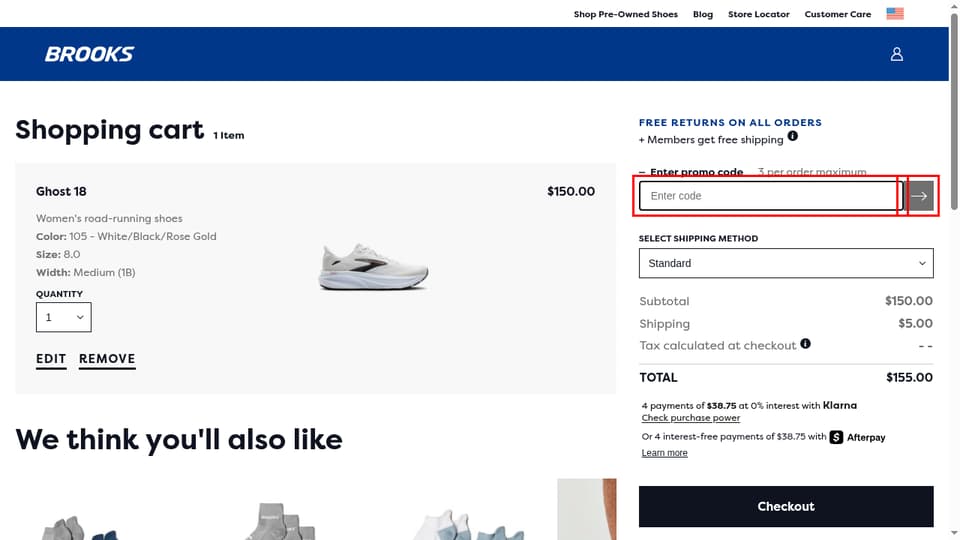960x540 pixels.
Task: Click the Checkout button
Action: coord(786,506)
